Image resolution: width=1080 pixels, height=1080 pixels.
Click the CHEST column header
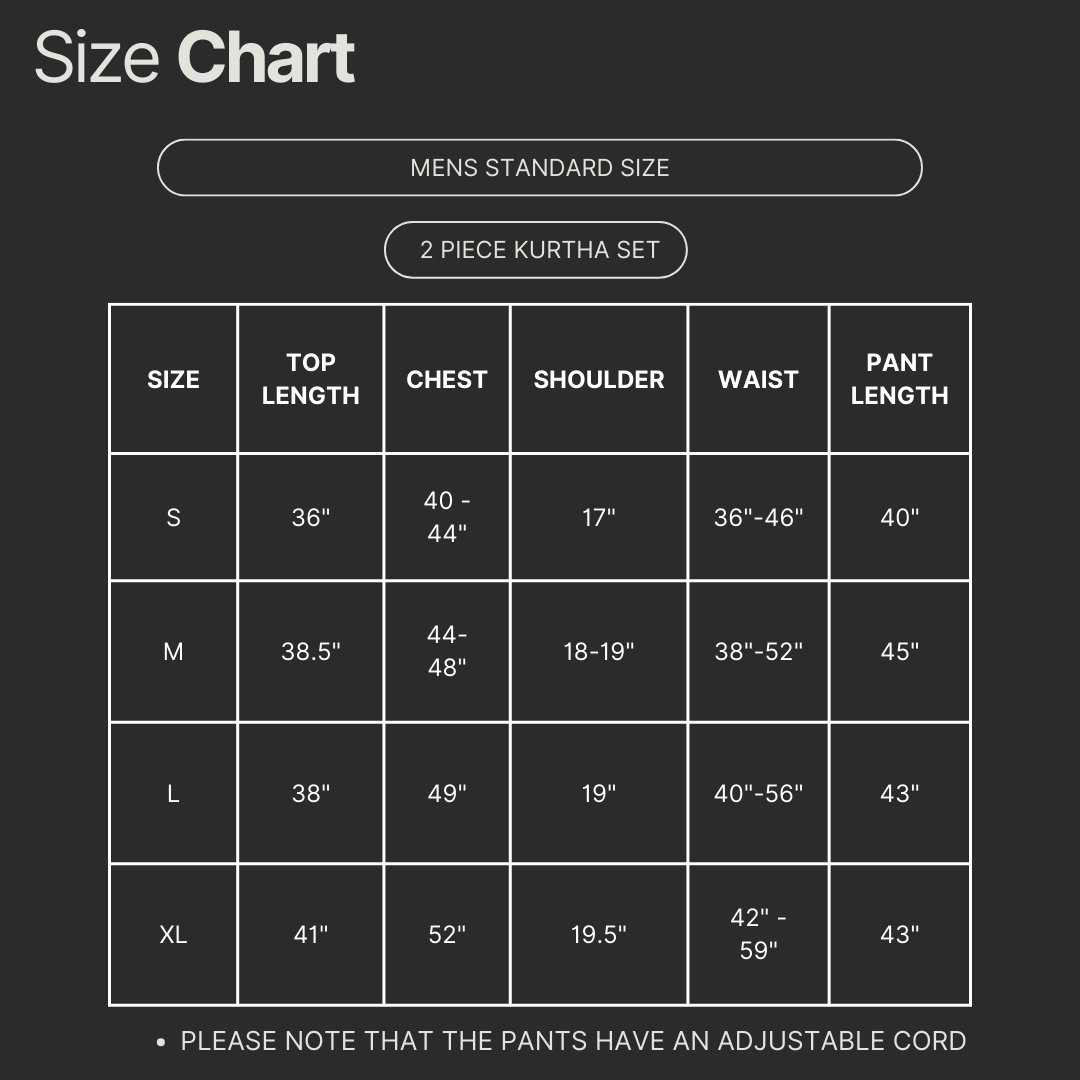(446, 380)
